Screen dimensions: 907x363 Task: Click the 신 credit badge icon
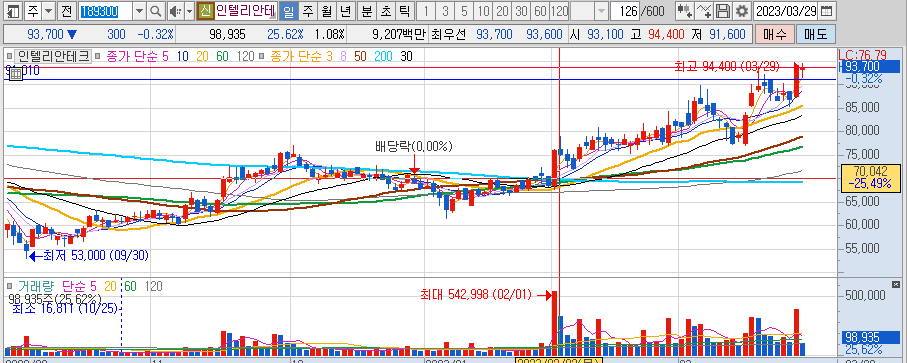pyautogui.click(x=205, y=10)
